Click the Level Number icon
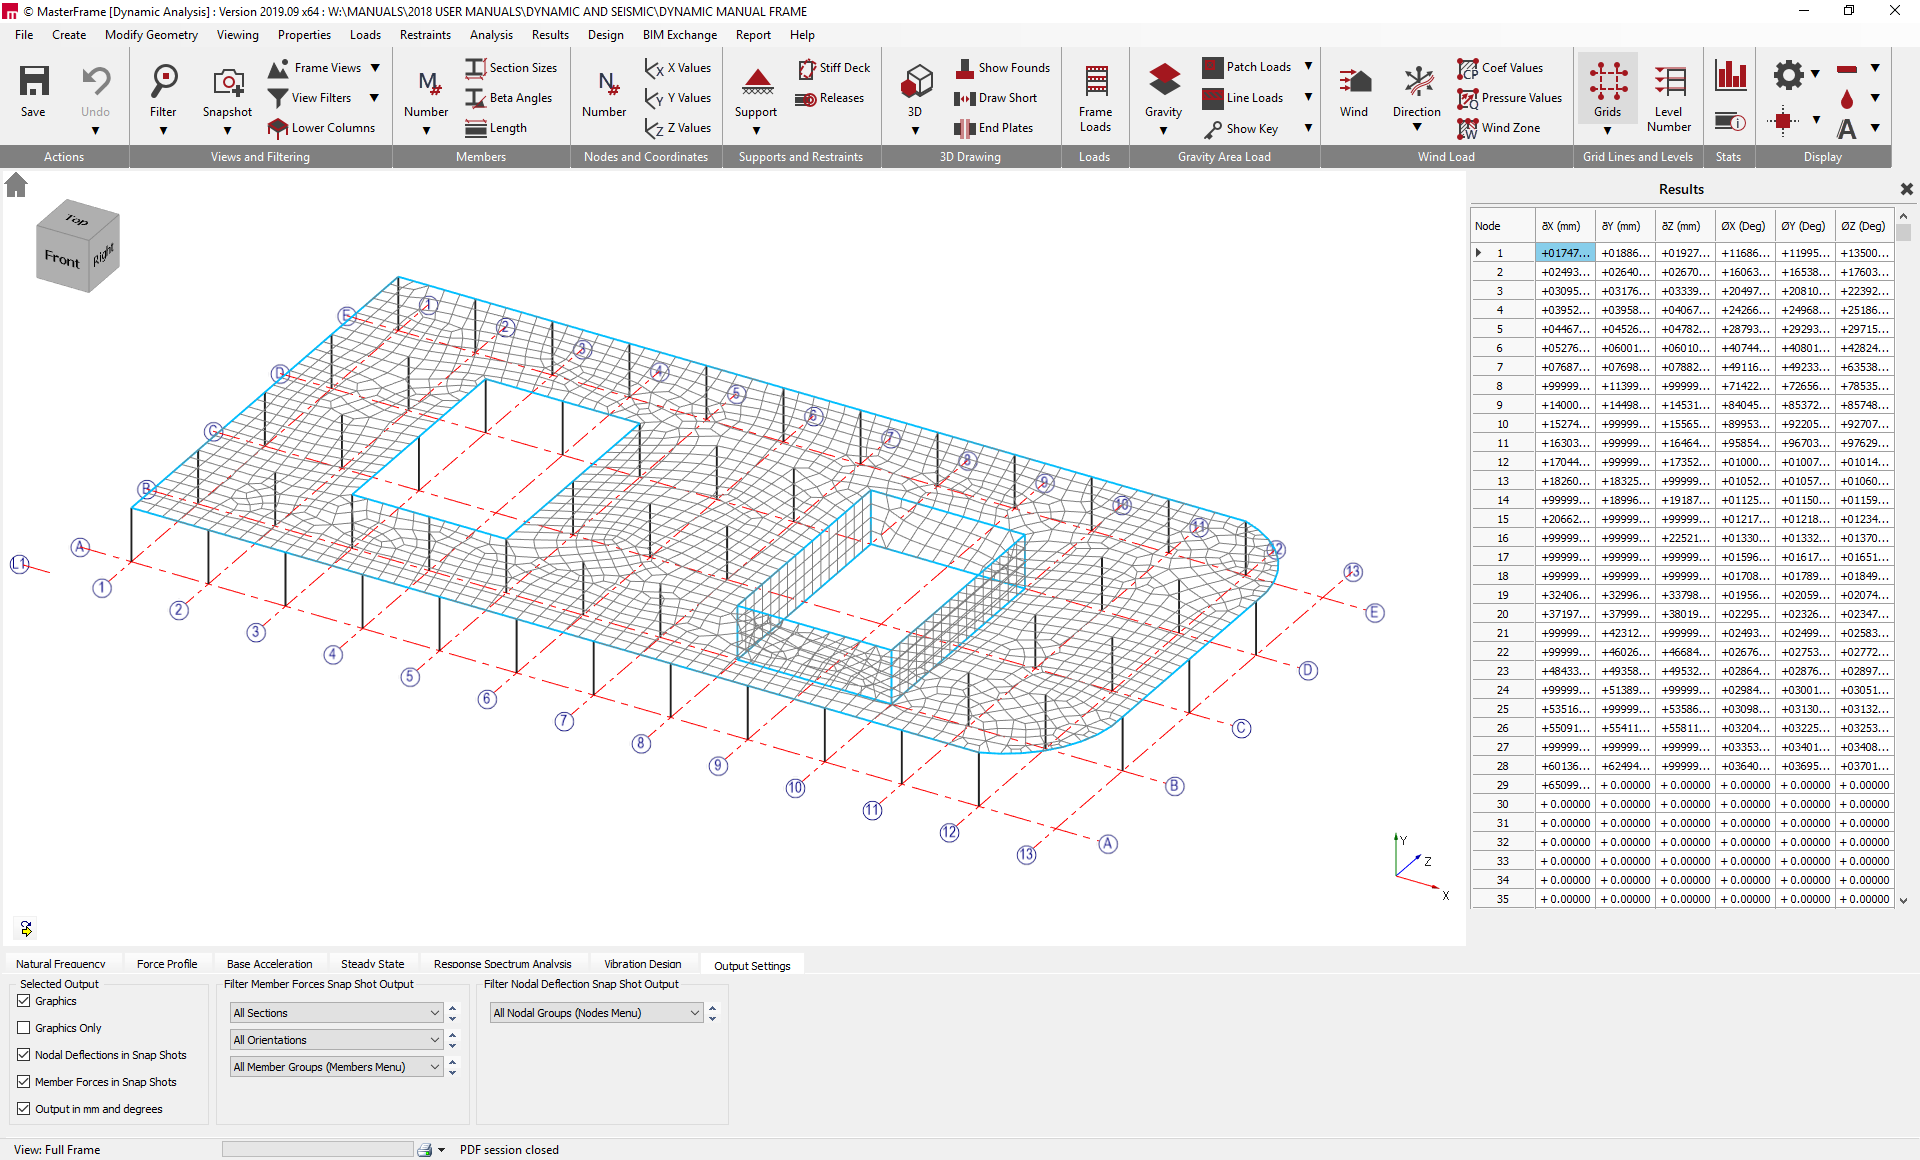 pyautogui.click(x=1668, y=82)
